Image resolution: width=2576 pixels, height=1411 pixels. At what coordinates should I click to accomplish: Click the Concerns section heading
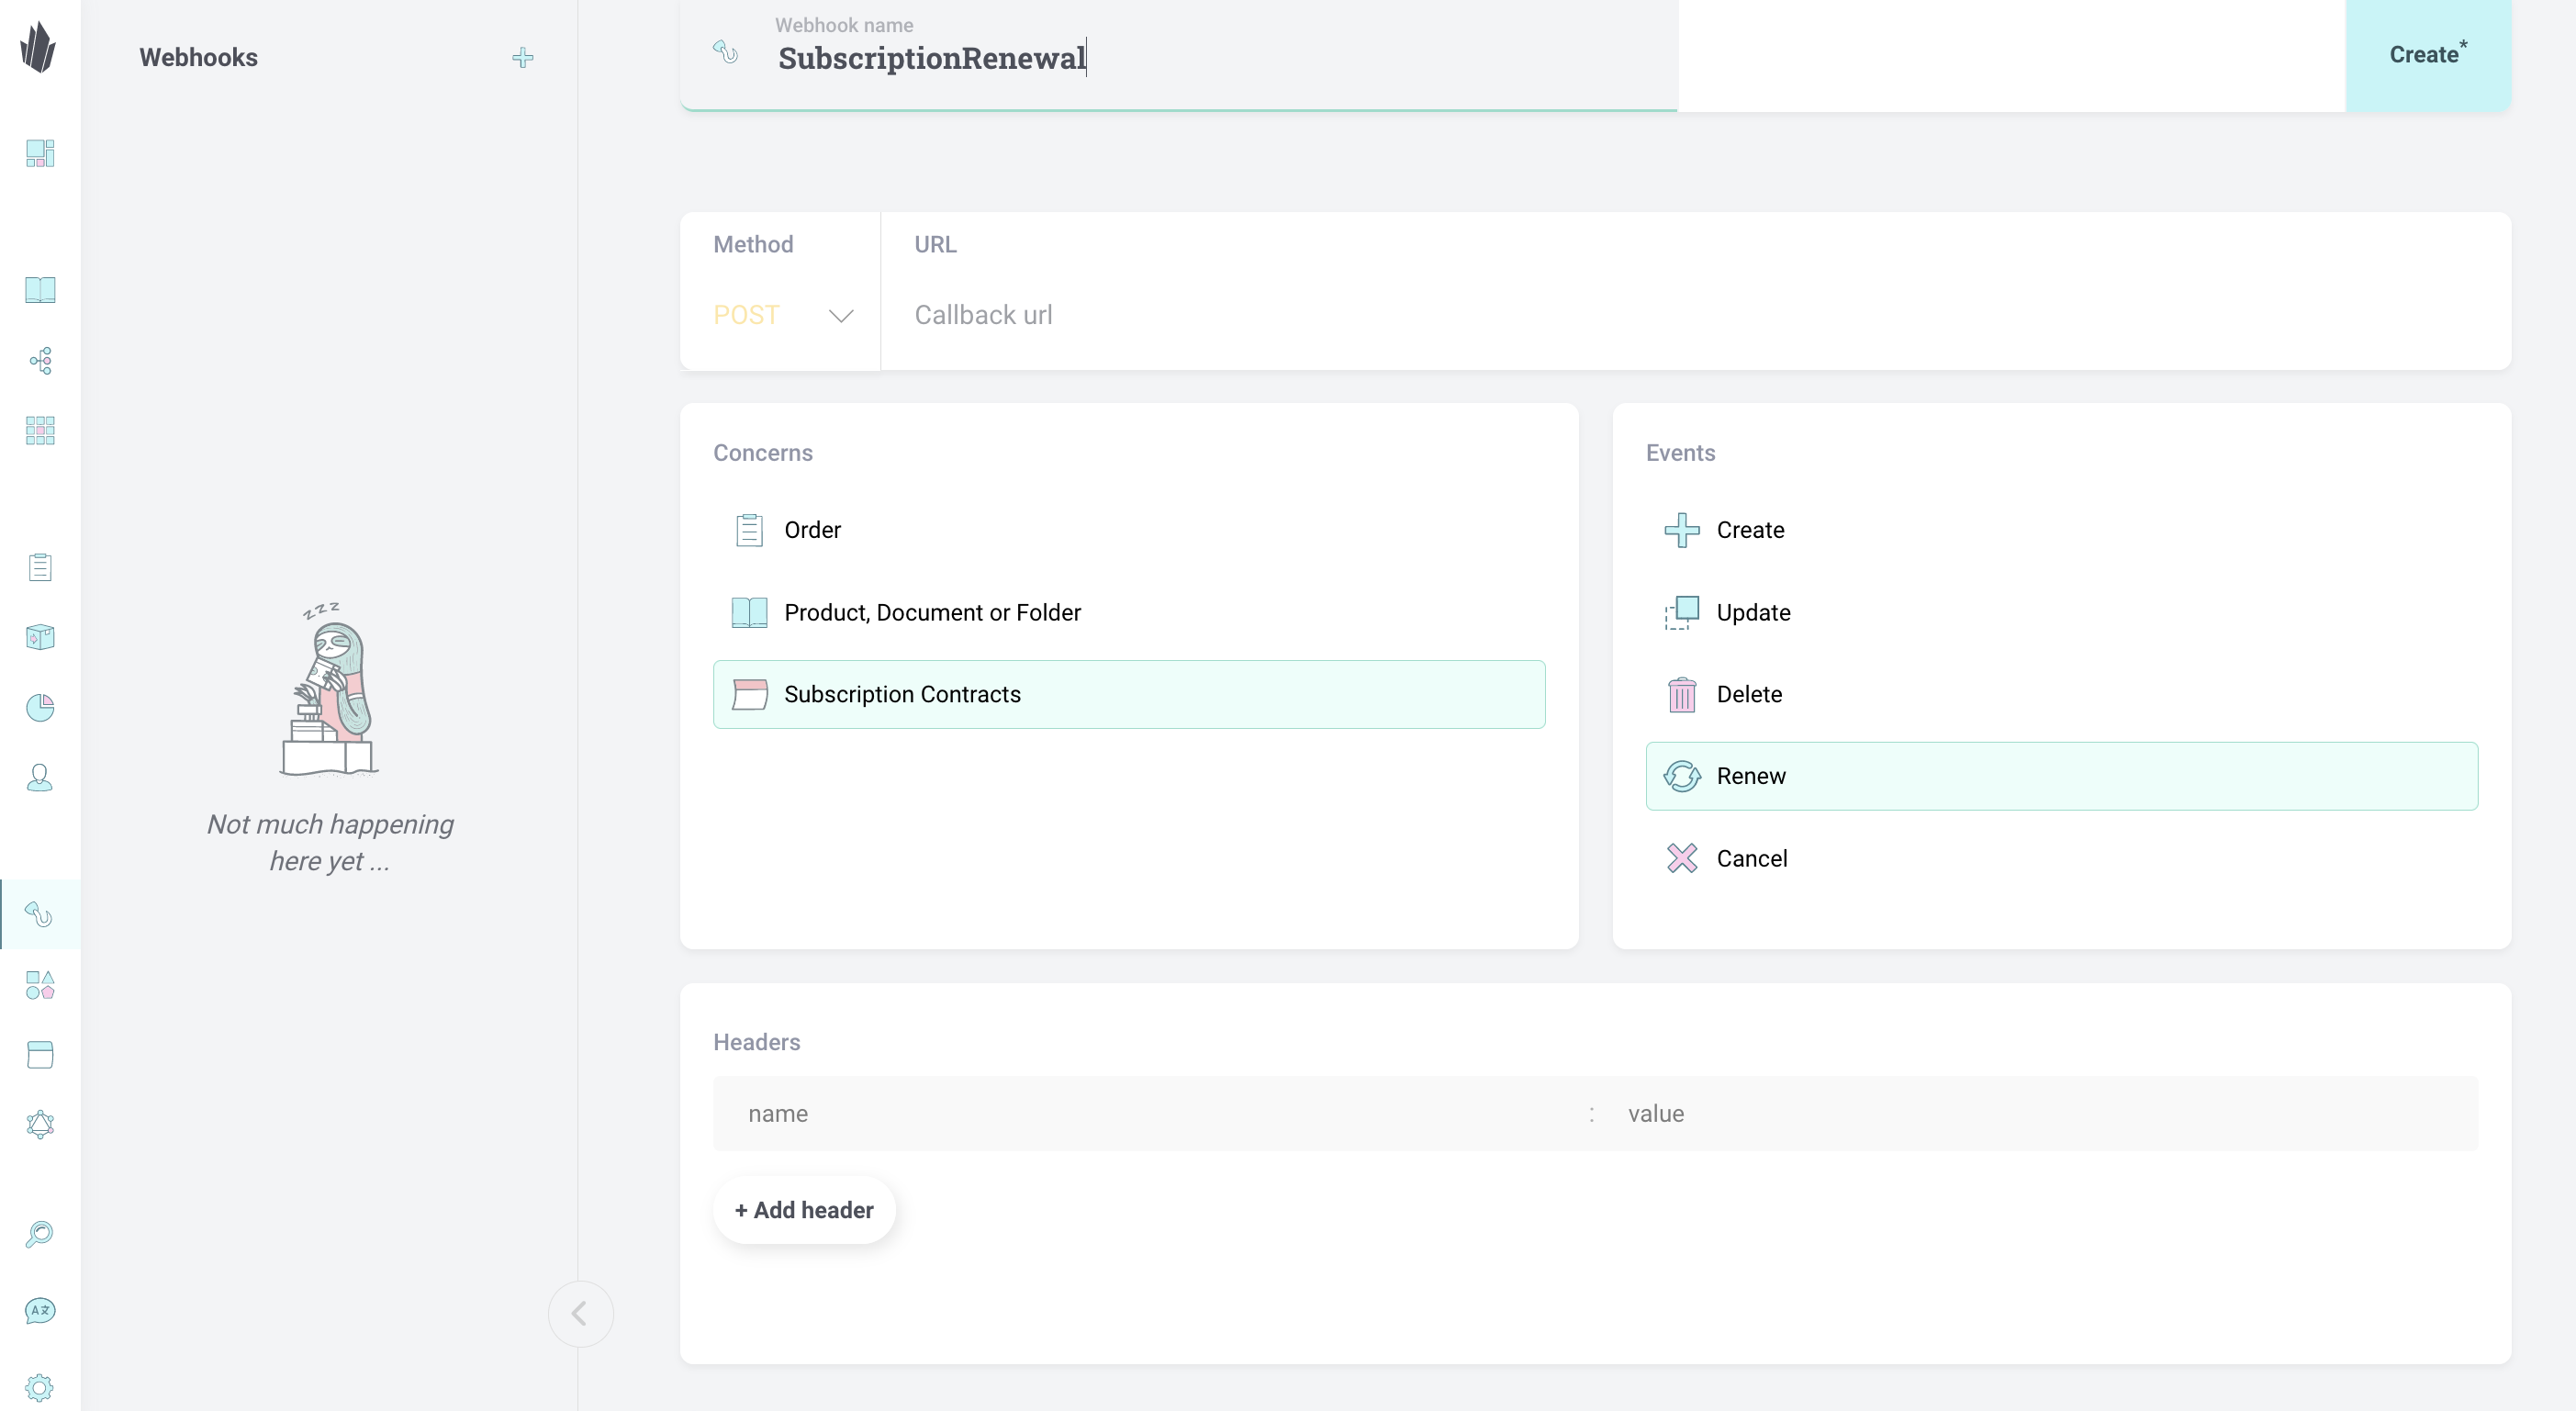(x=762, y=453)
